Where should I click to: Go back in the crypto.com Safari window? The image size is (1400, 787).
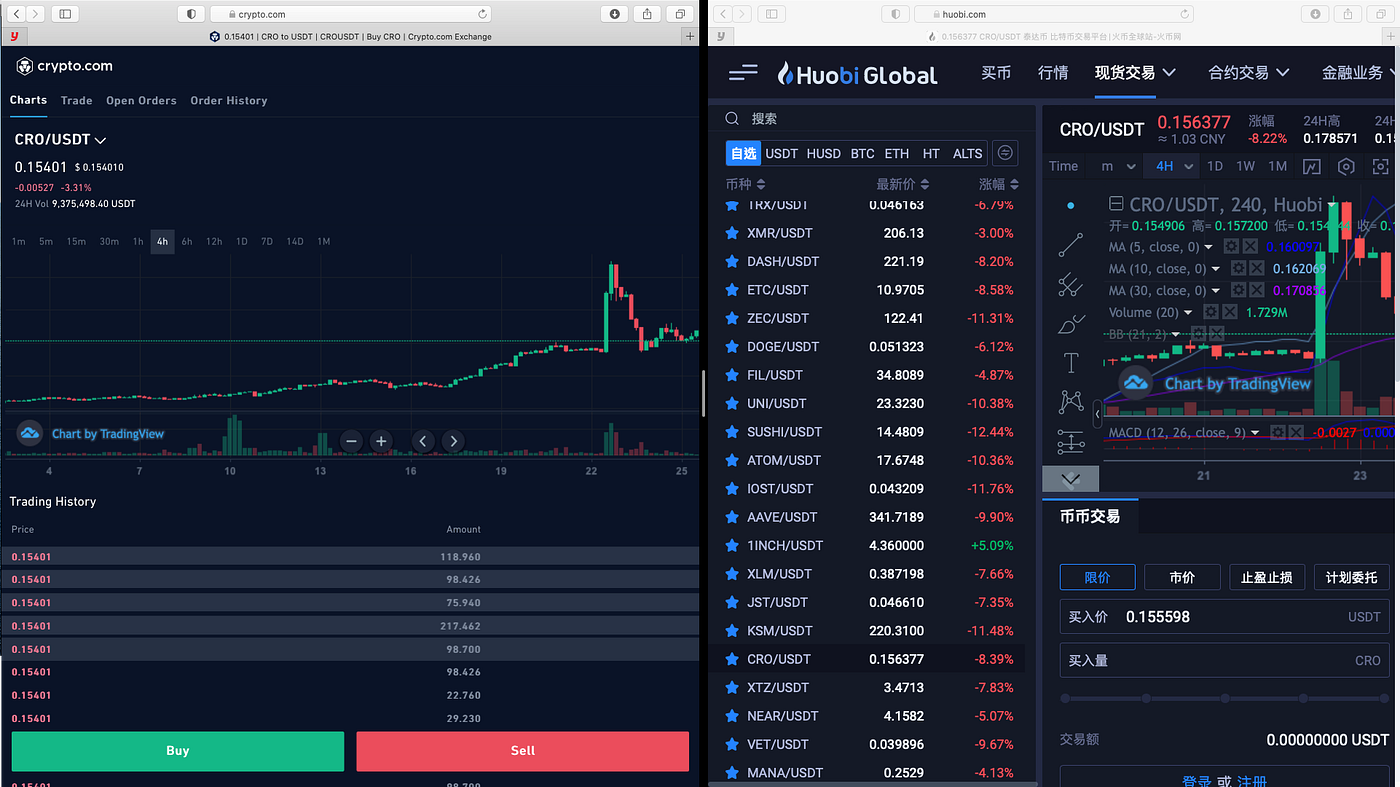[x=16, y=14]
